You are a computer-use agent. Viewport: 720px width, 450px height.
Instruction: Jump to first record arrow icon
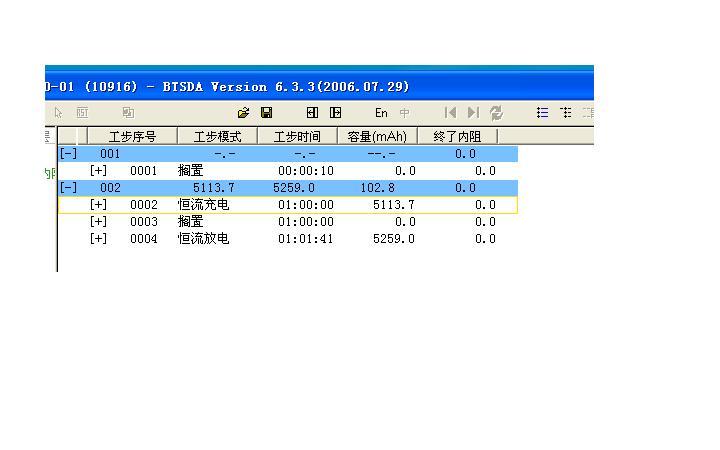coord(450,112)
